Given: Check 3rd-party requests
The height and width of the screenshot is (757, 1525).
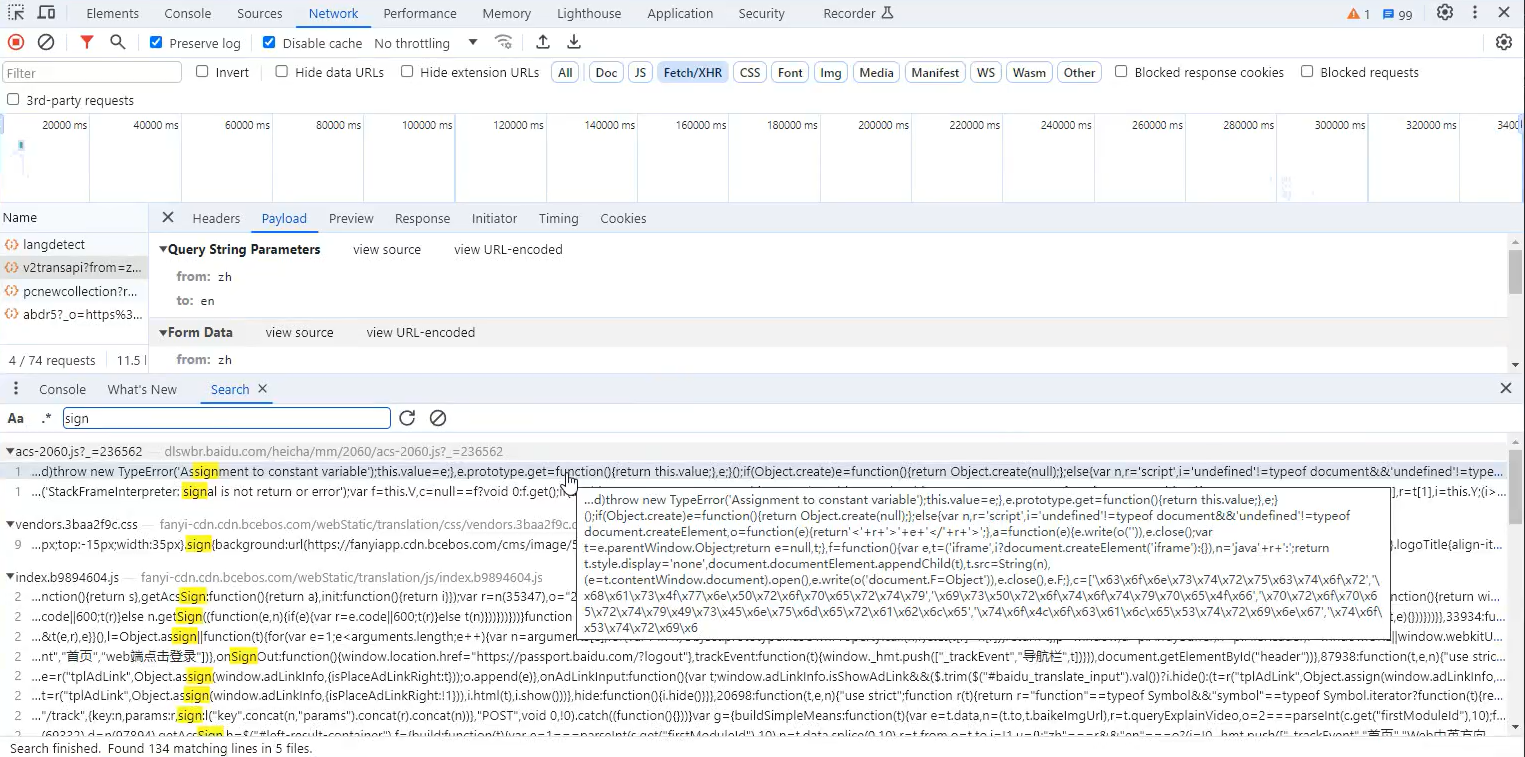Looking at the screenshot, I should [13, 100].
